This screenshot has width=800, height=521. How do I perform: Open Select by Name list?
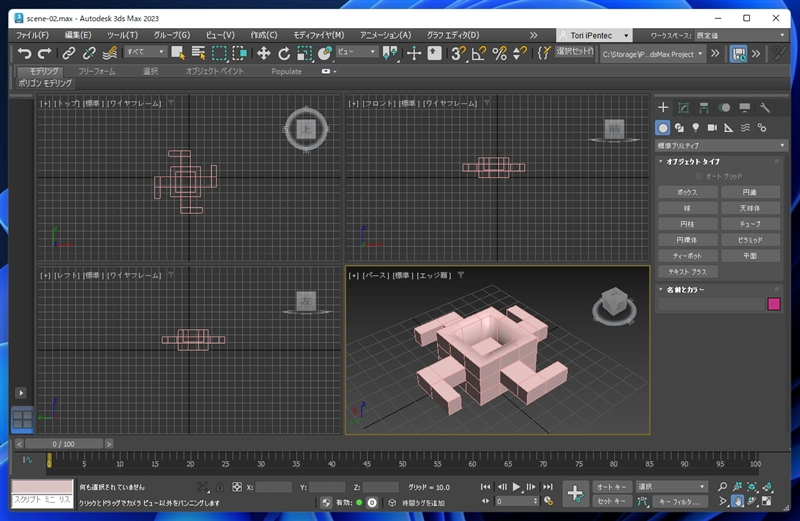pyautogui.click(x=198, y=53)
